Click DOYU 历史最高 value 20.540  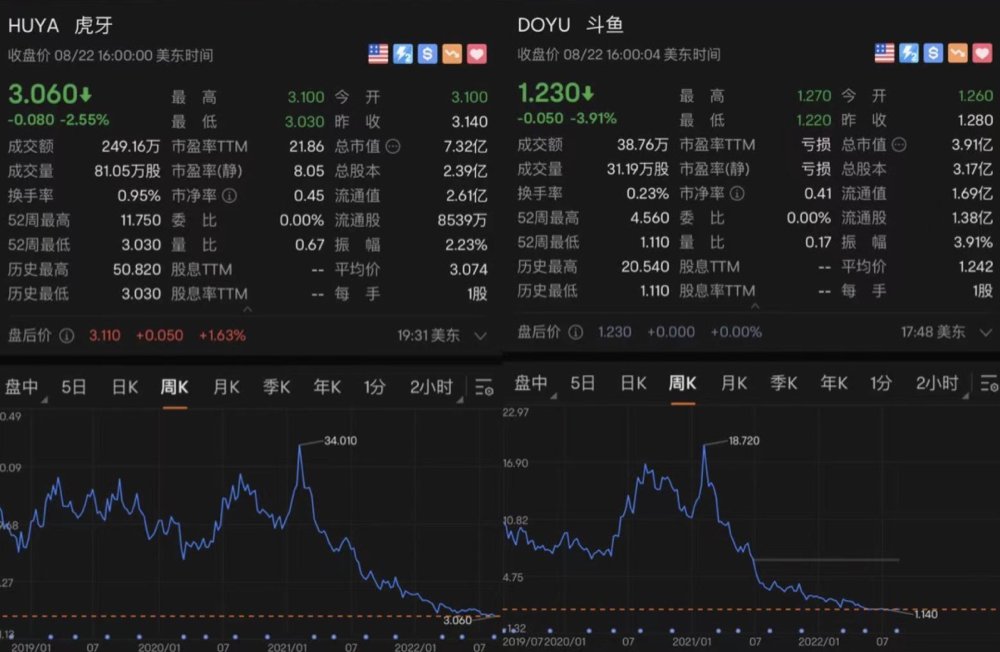645,267
